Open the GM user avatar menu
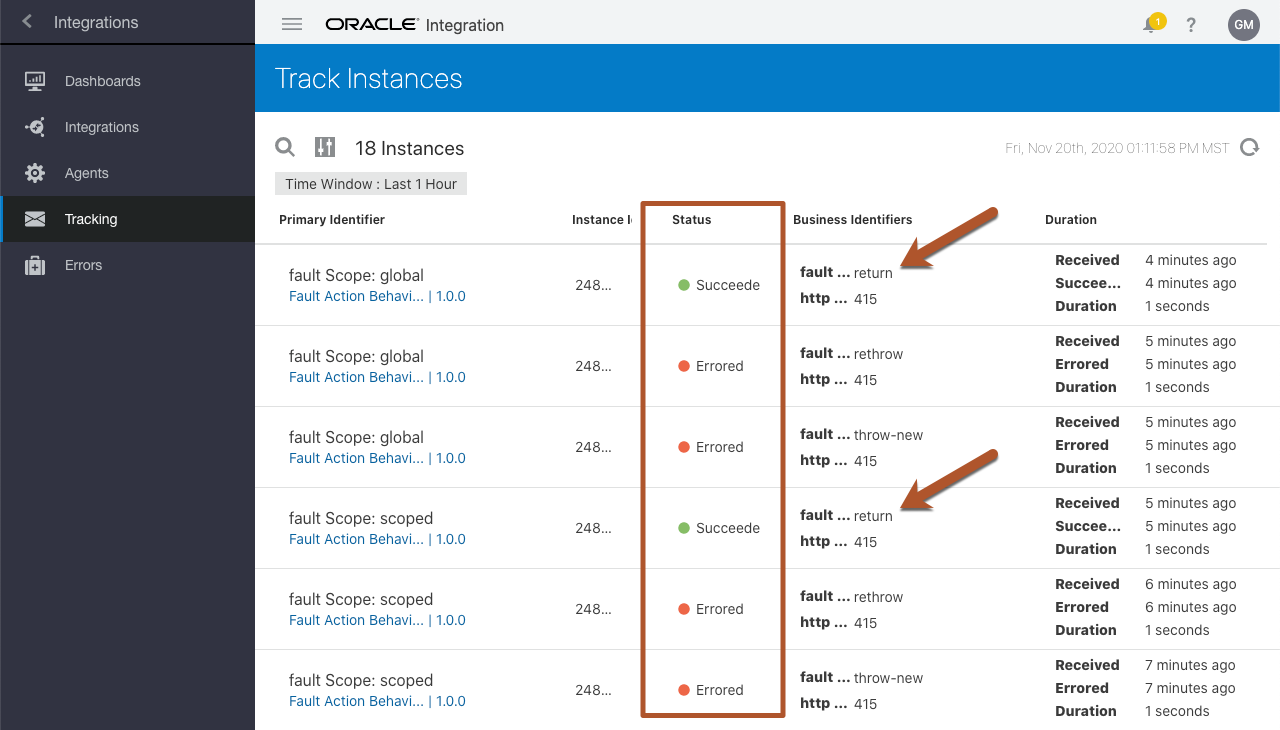1280x730 pixels. (x=1243, y=25)
